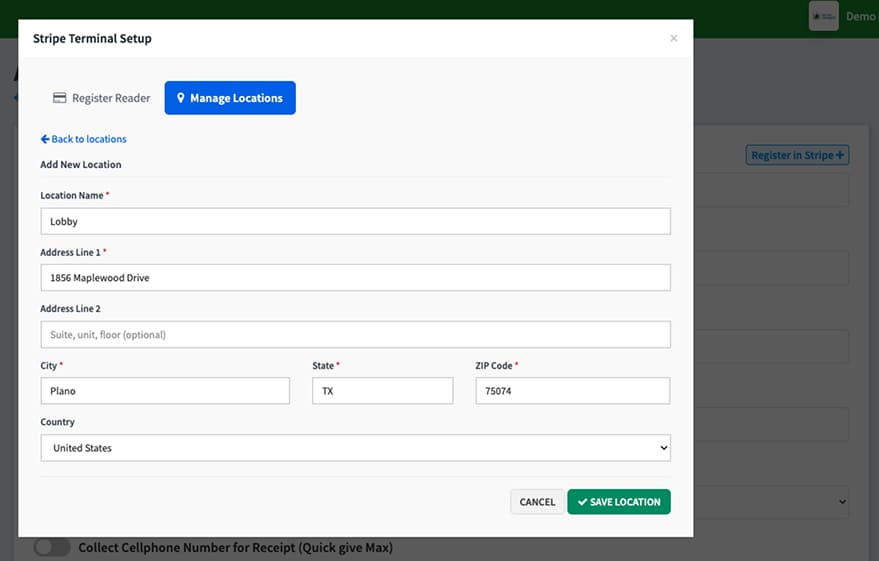Go back via Back to locations link
Viewport: 879px width, 561px height.
click(84, 139)
